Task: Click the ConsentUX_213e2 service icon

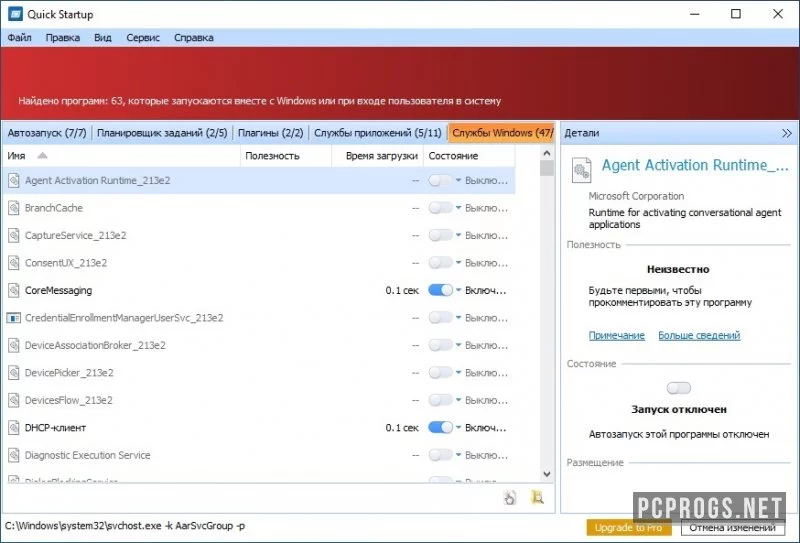Action: click(x=14, y=263)
